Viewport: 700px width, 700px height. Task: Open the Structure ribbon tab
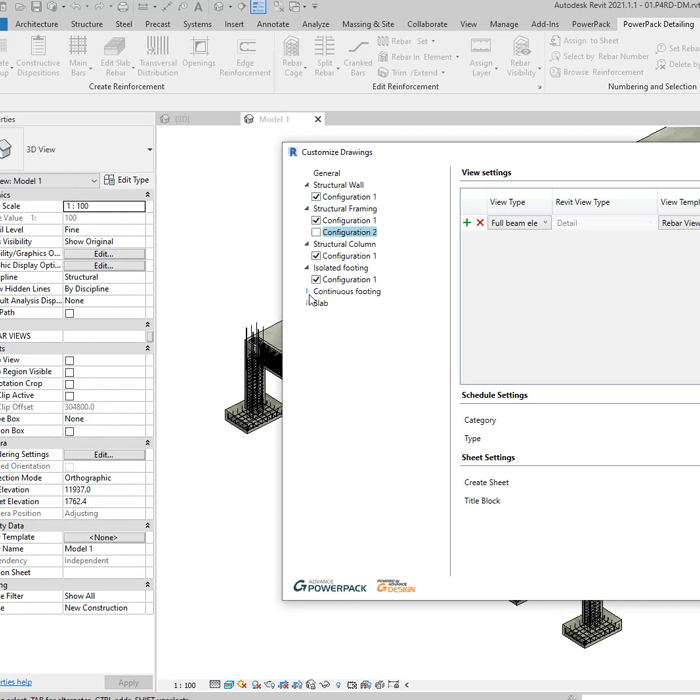pos(87,24)
